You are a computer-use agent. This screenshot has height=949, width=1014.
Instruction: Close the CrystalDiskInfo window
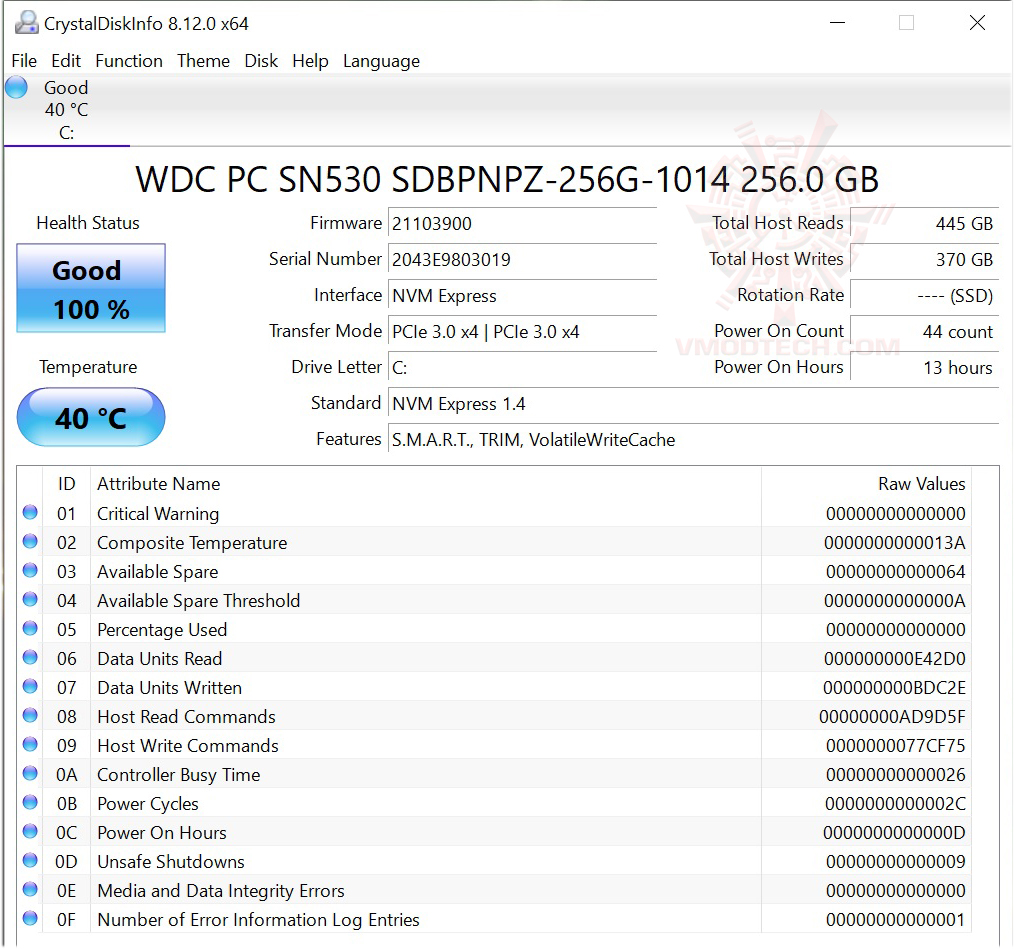point(977,23)
